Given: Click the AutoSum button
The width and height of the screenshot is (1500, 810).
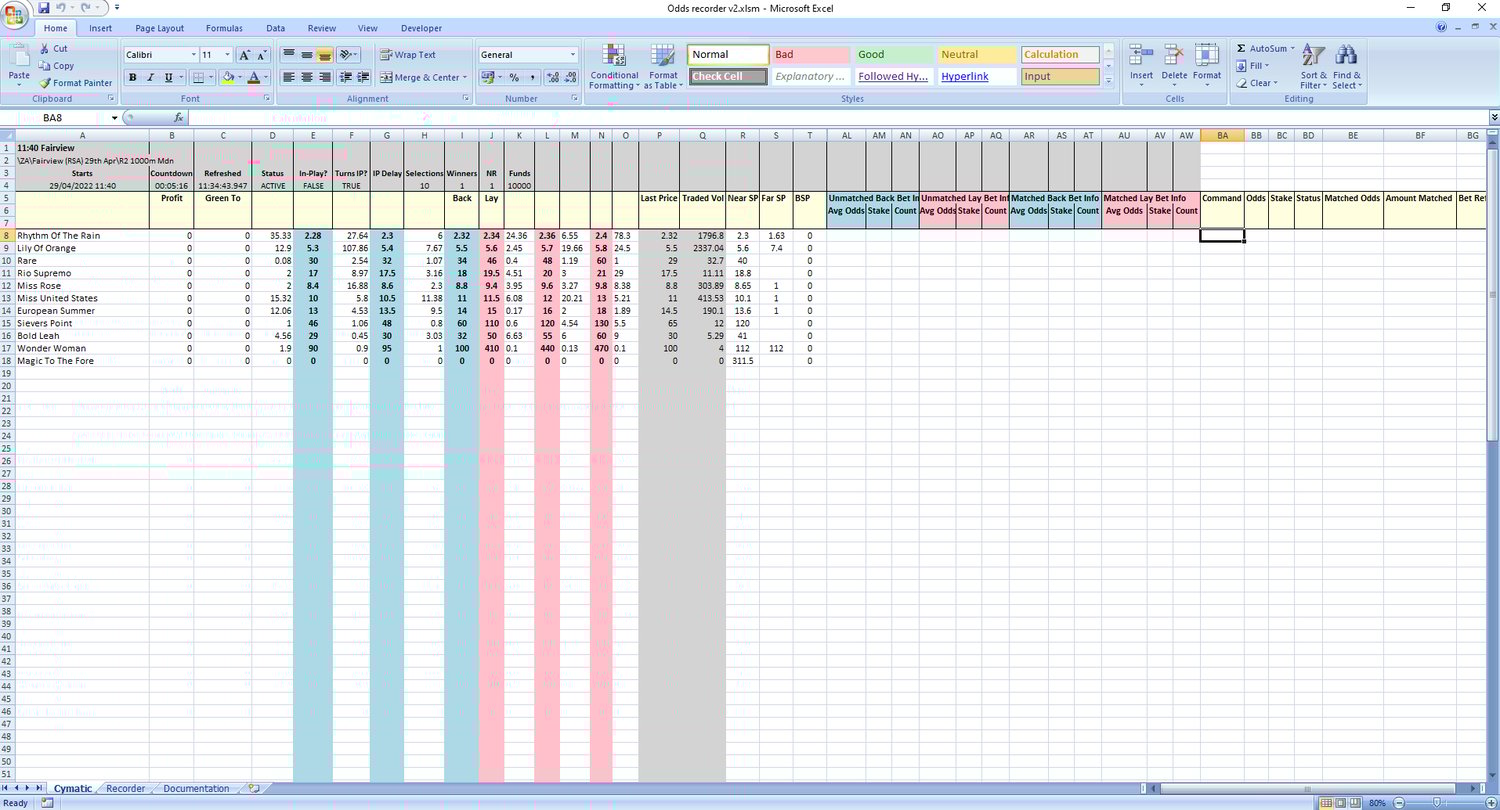Looking at the screenshot, I should click(x=1265, y=48).
